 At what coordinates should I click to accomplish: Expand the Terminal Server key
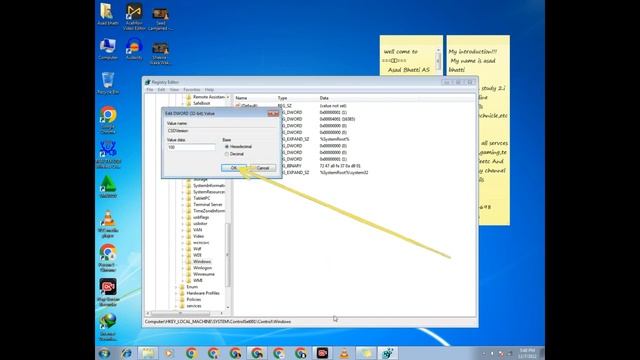pyautogui.click(x=183, y=204)
